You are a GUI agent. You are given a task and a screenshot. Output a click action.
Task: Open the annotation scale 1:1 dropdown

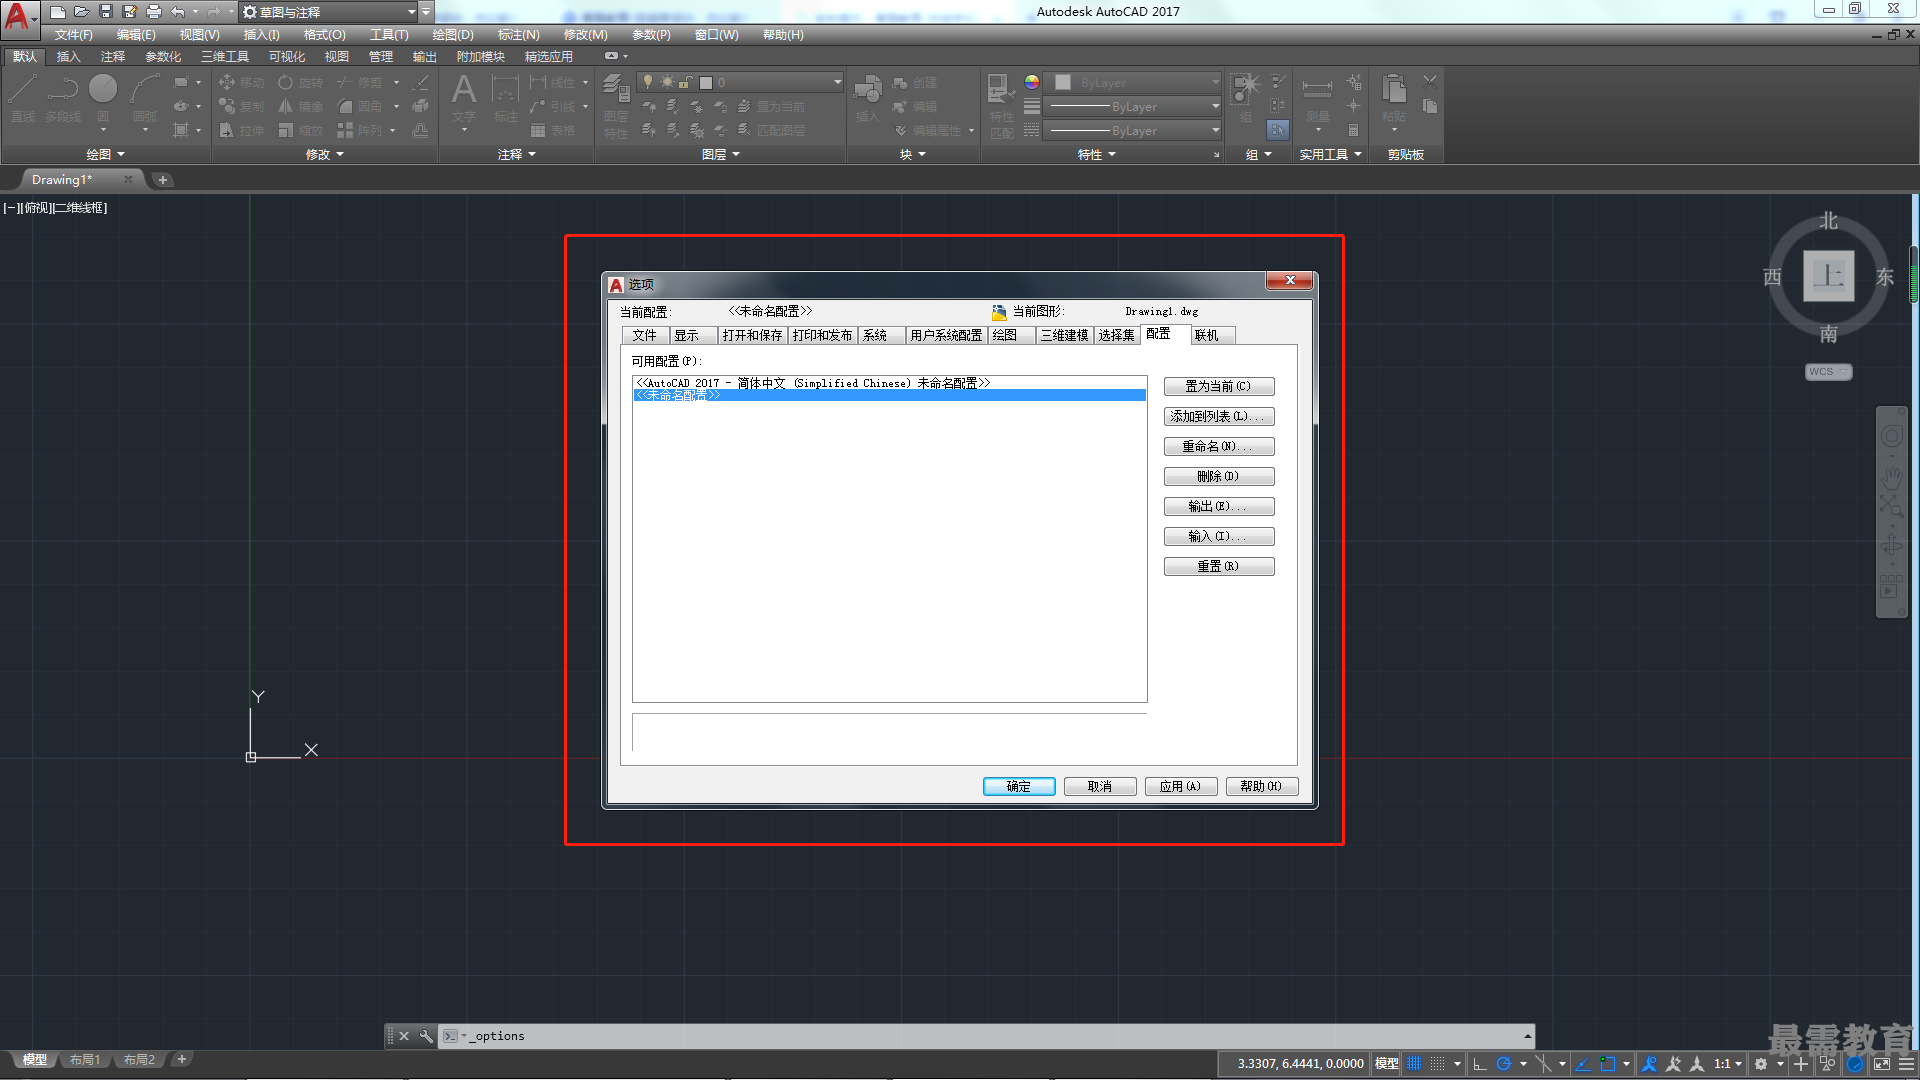[1727, 1064]
